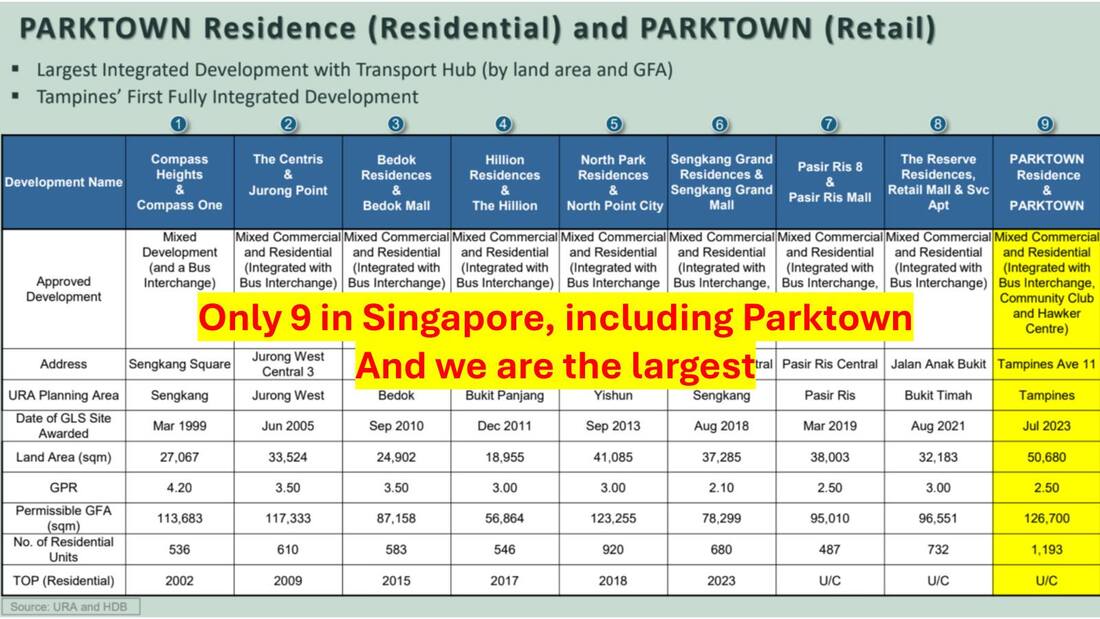Click the 'Yishun' planning area cell
This screenshot has width=1100, height=619.
[613, 395]
